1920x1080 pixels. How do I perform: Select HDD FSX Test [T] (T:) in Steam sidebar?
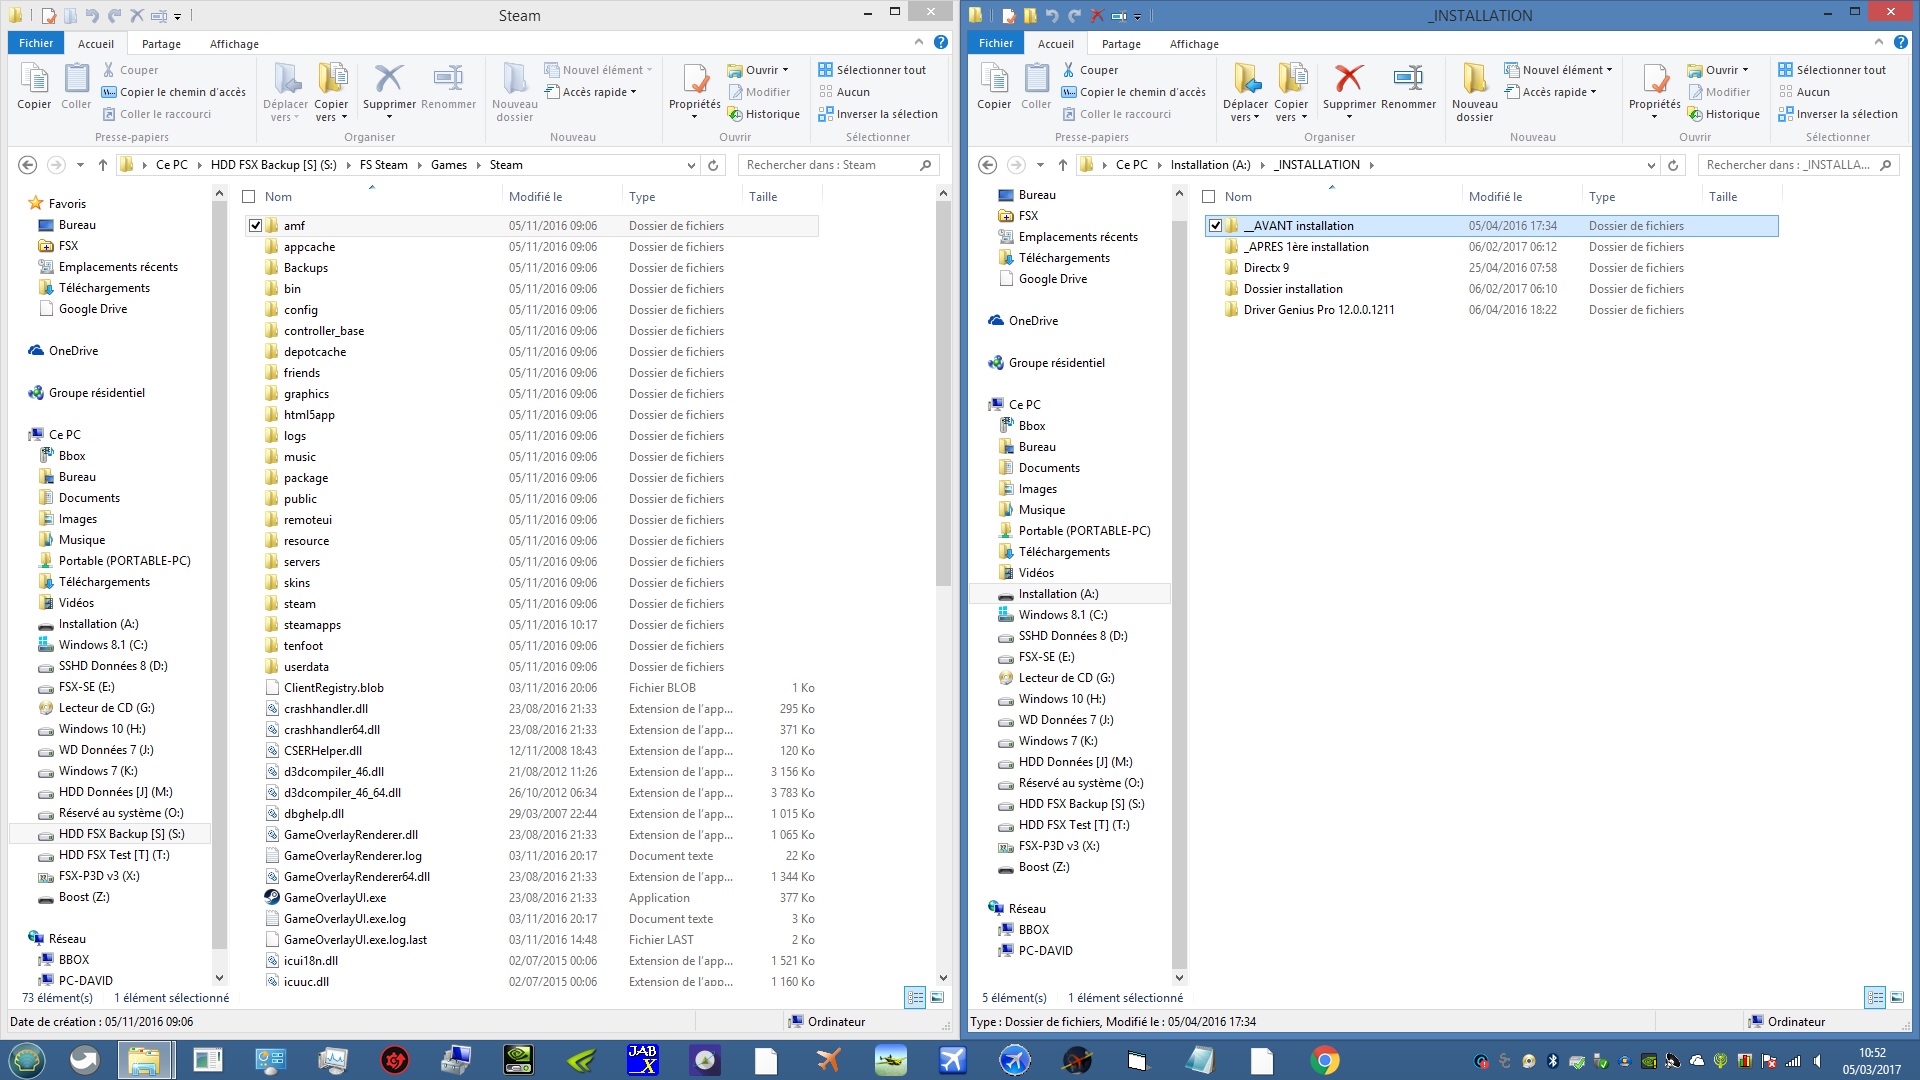point(114,855)
